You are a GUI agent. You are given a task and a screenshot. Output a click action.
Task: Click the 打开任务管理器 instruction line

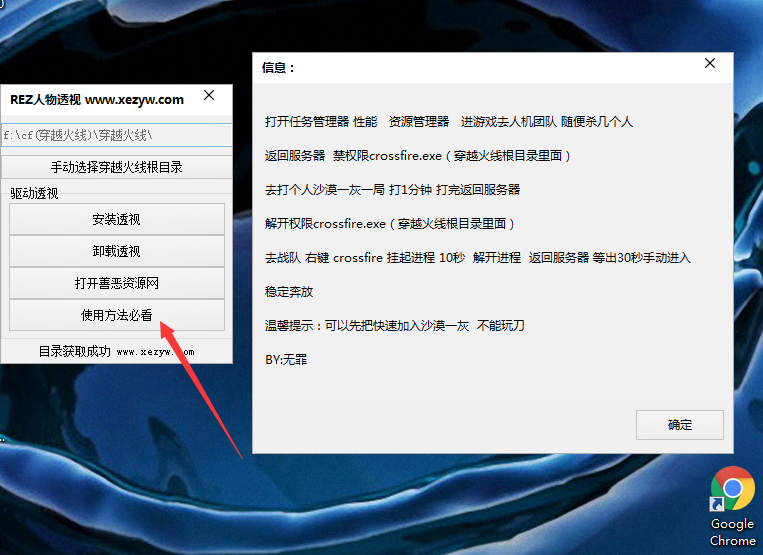click(x=448, y=122)
